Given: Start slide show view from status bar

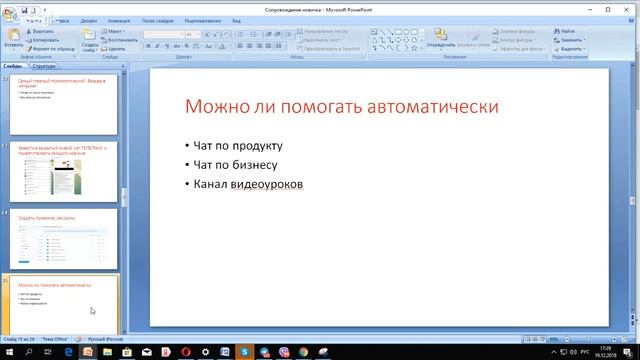Looking at the screenshot, I should coord(542,339).
